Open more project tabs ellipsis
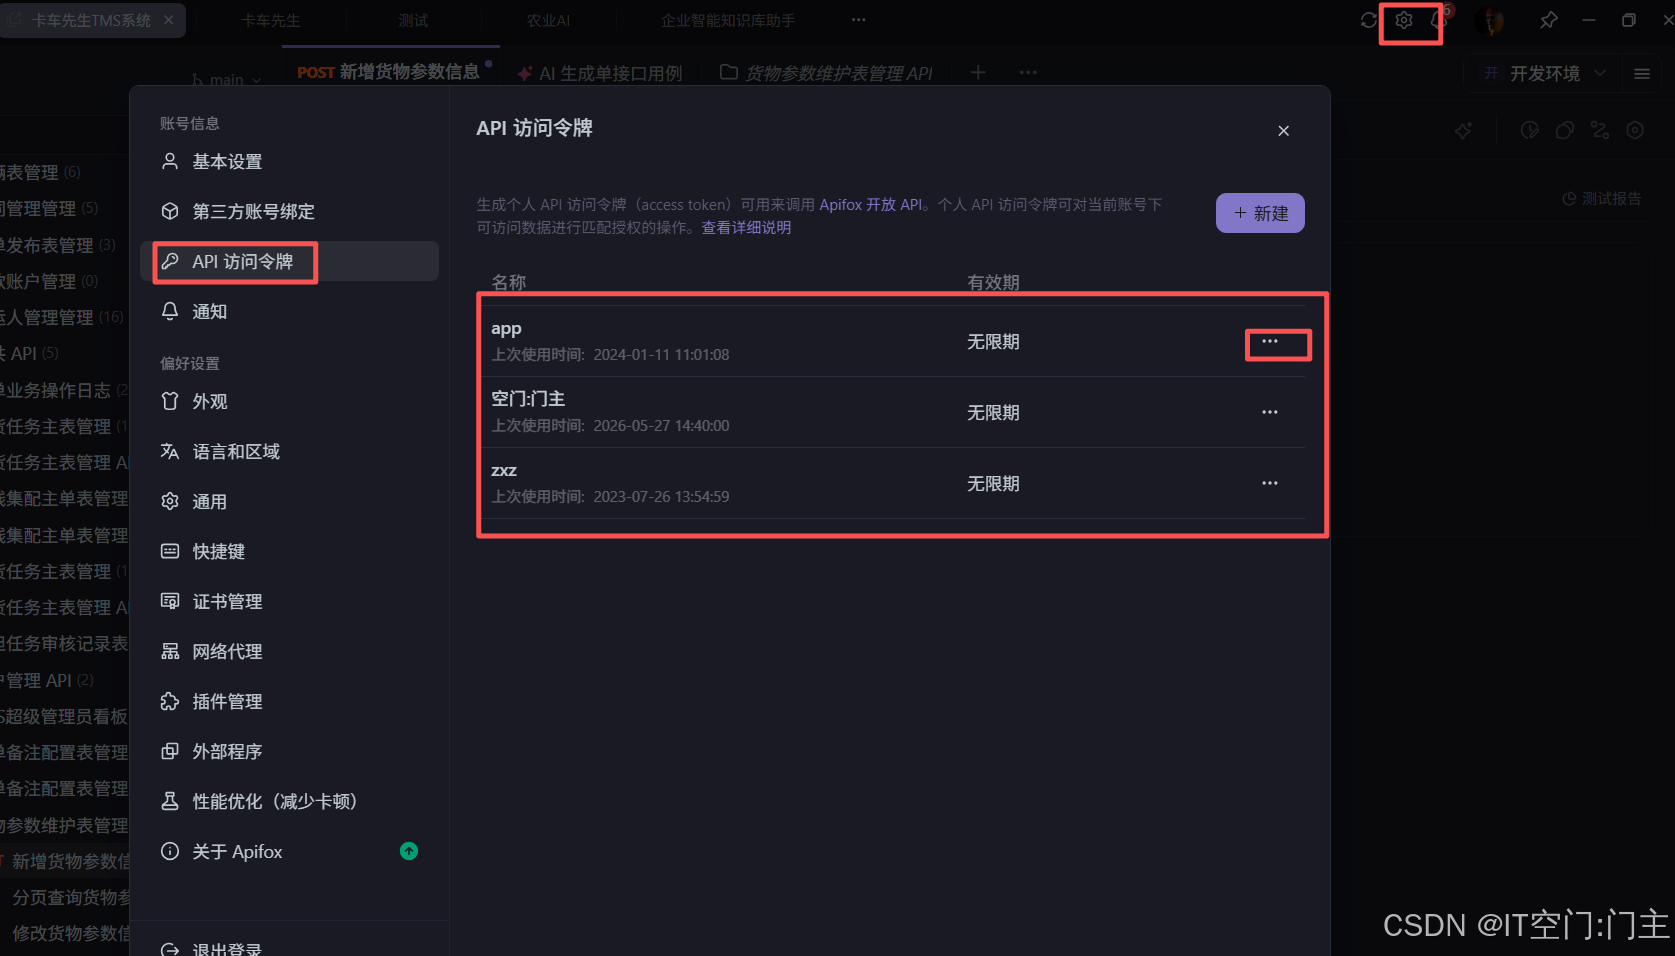The height and width of the screenshot is (956, 1675). coord(859,20)
